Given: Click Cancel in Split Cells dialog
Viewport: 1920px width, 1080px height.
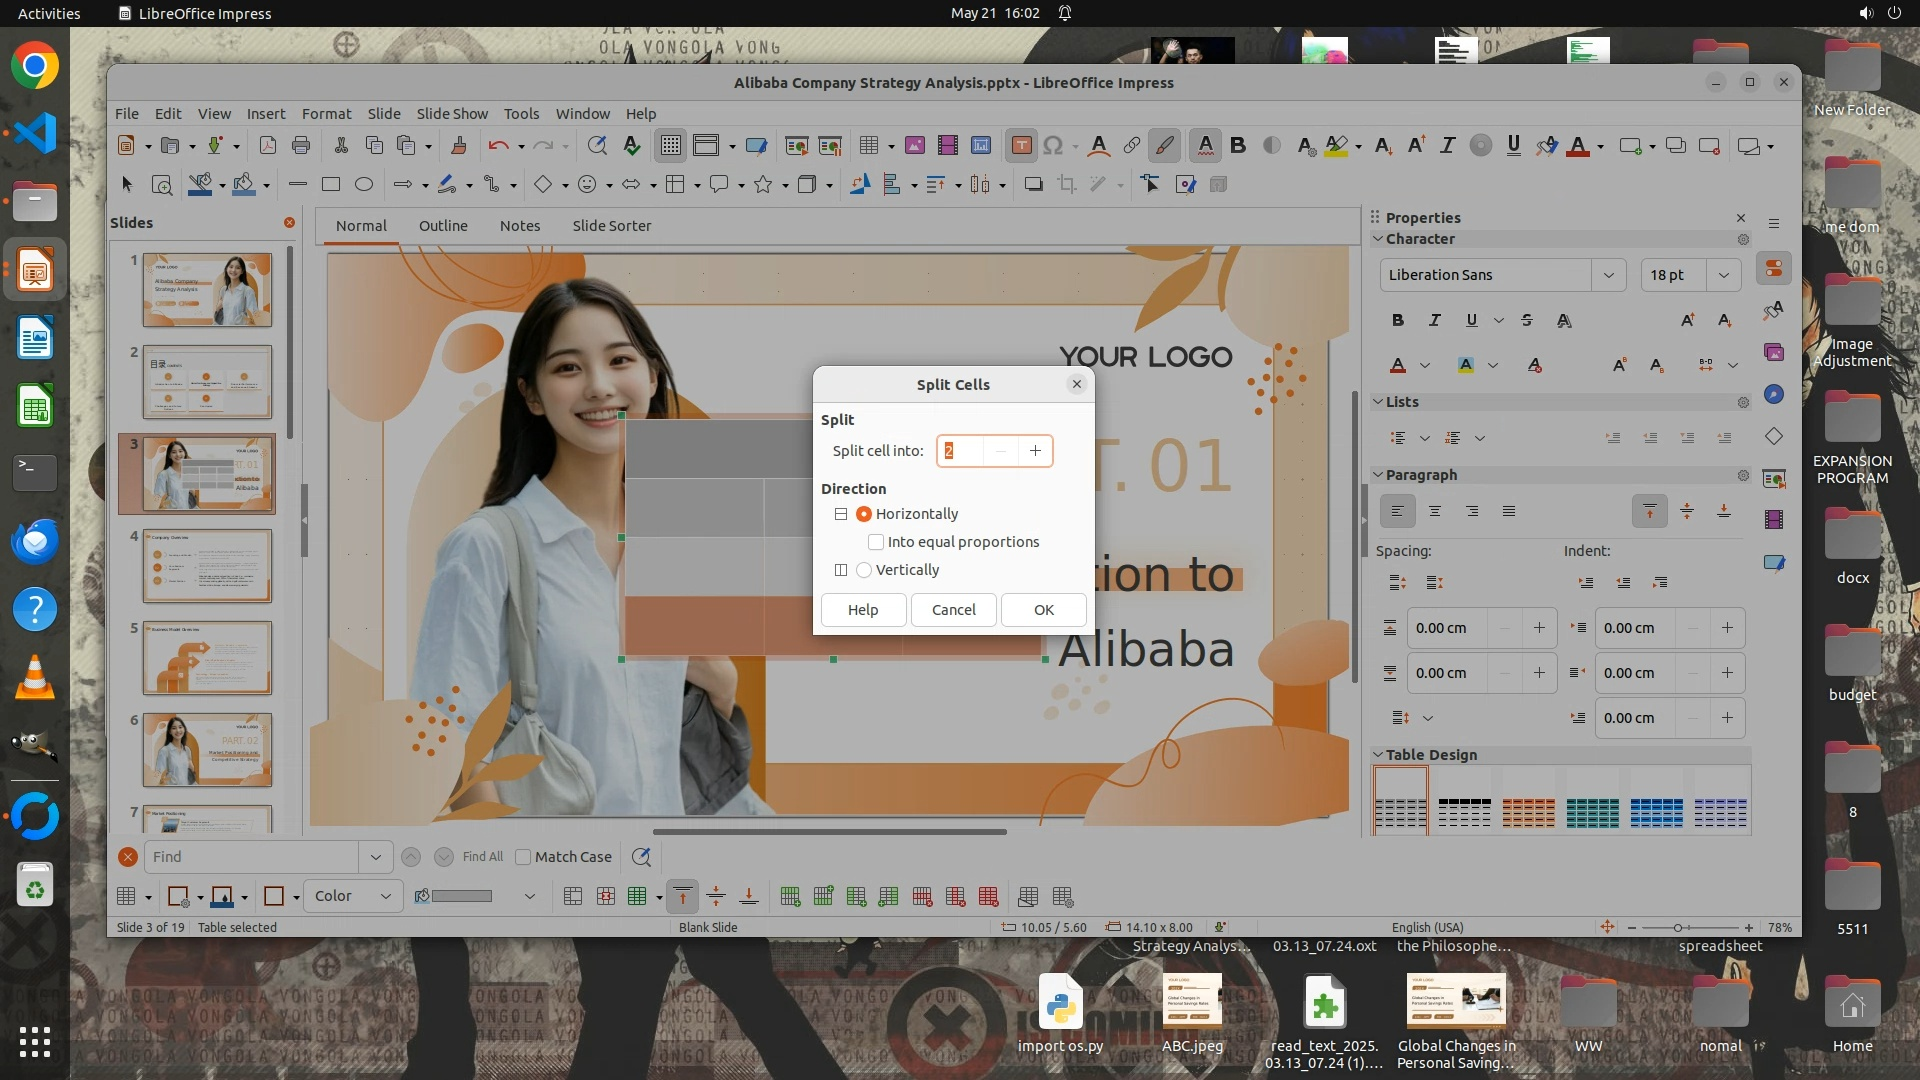Looking at the screenshot, I should tap(953, 610).
